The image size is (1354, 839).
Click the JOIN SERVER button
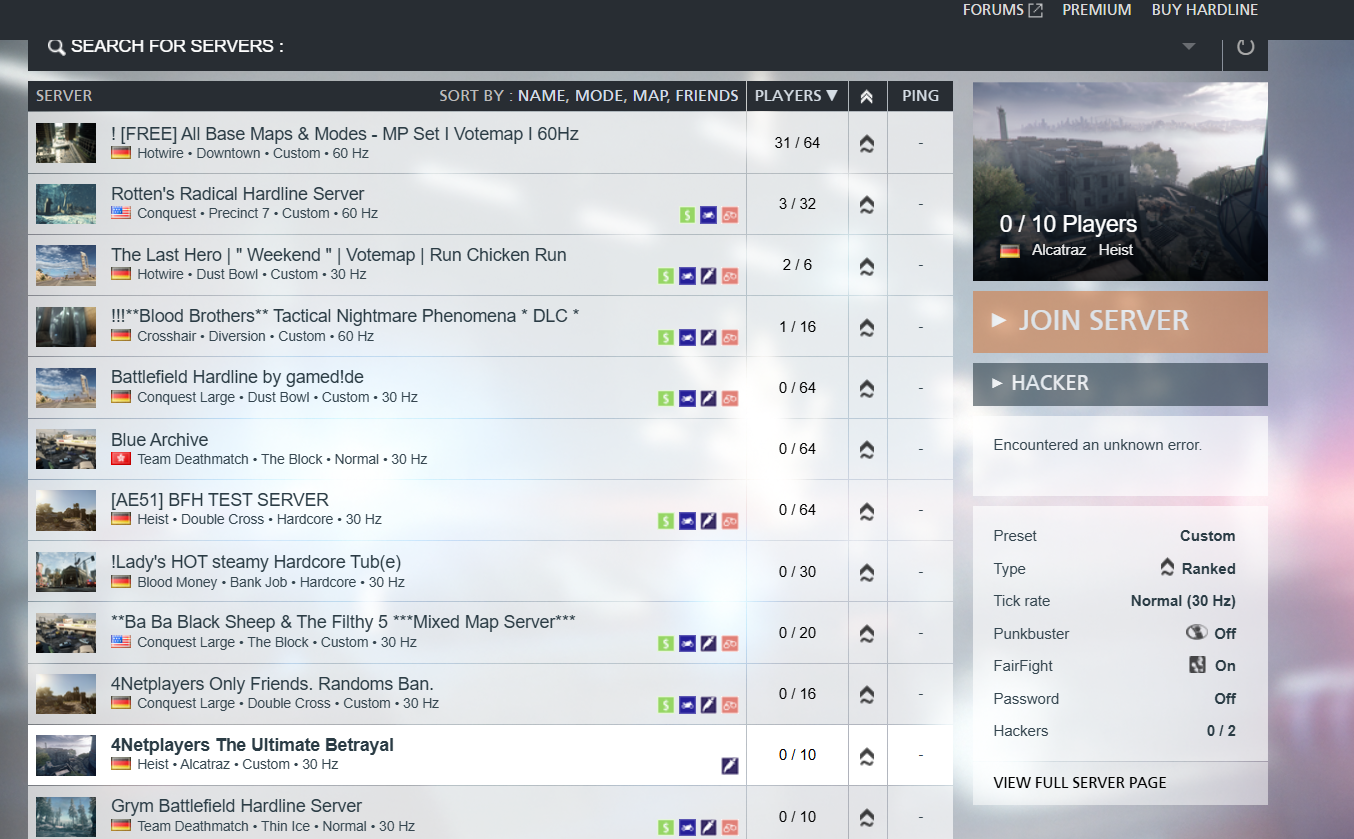pos(1120,321)
